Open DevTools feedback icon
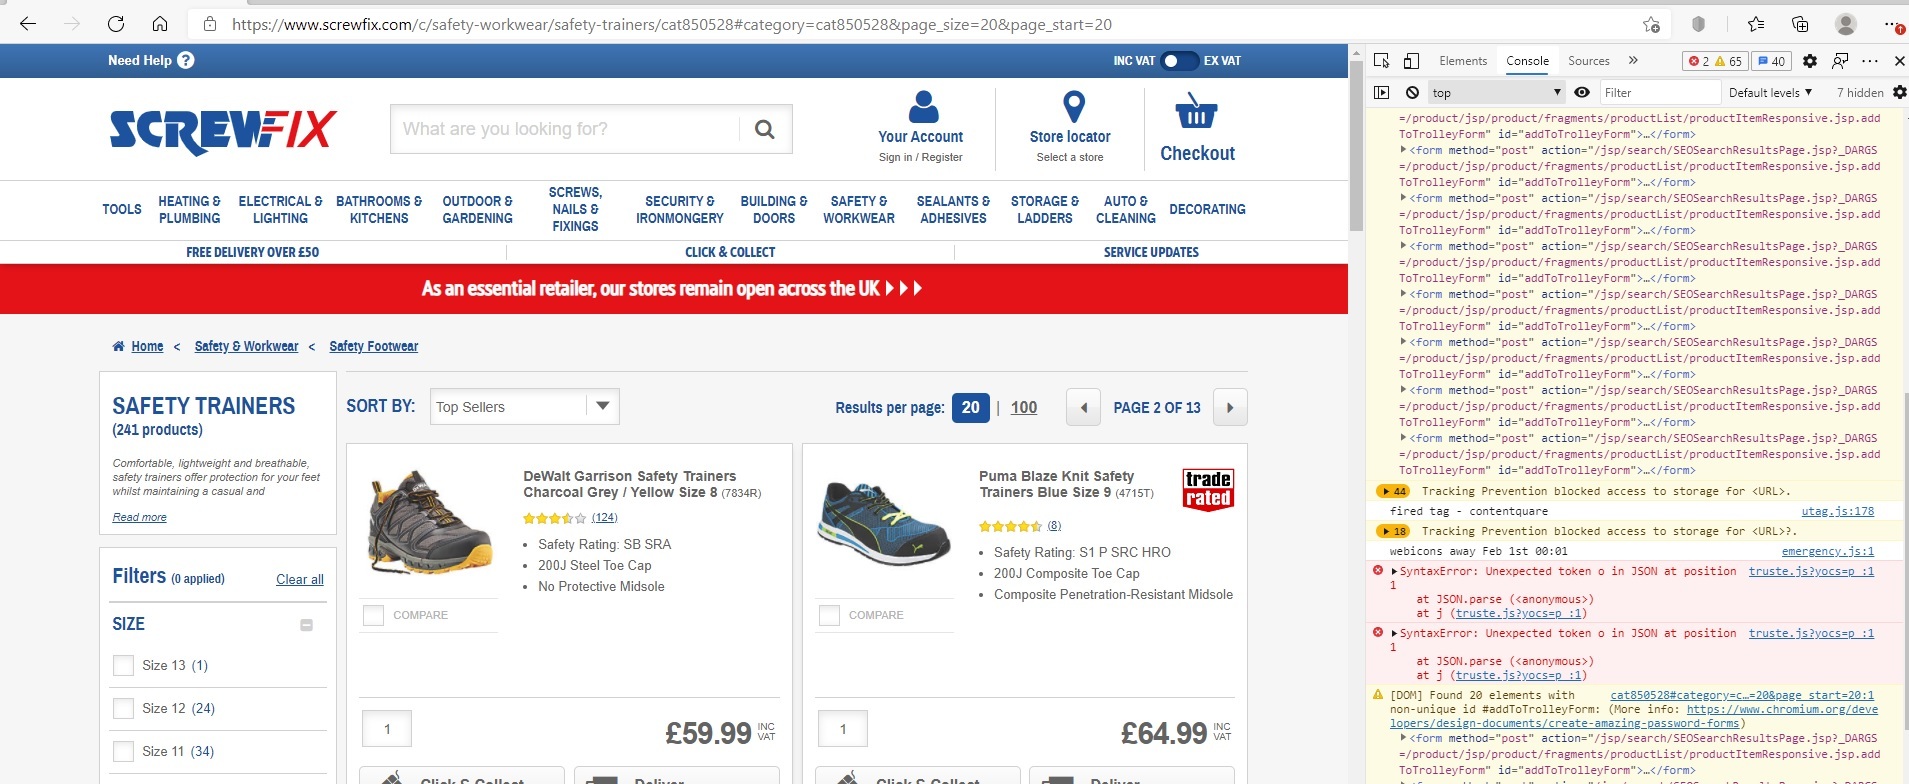 pyautogui.click(x=1840, y=61)
